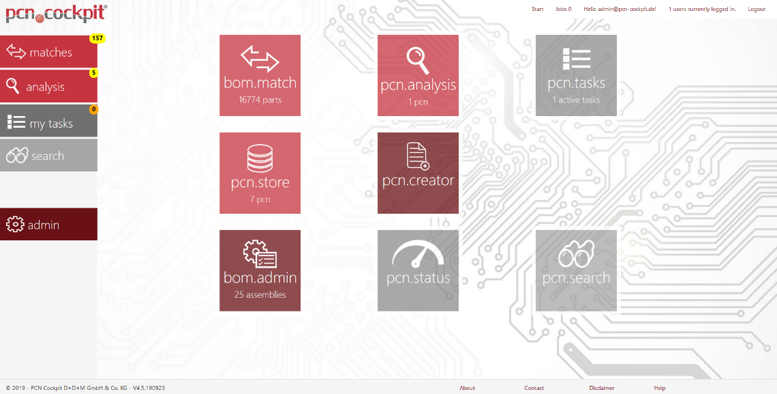Open the Disclaimer footer link
The height and width of the screenshot is (394, 777).
(x=602, y=388)
